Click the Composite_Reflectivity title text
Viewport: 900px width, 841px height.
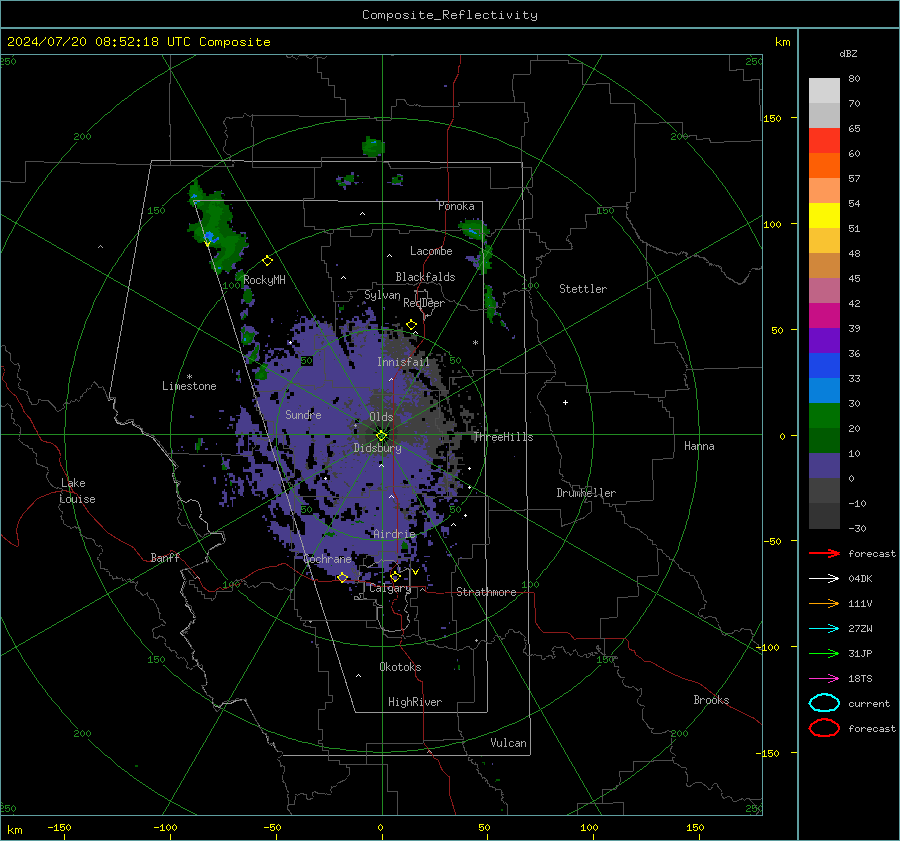click(449, 15)
